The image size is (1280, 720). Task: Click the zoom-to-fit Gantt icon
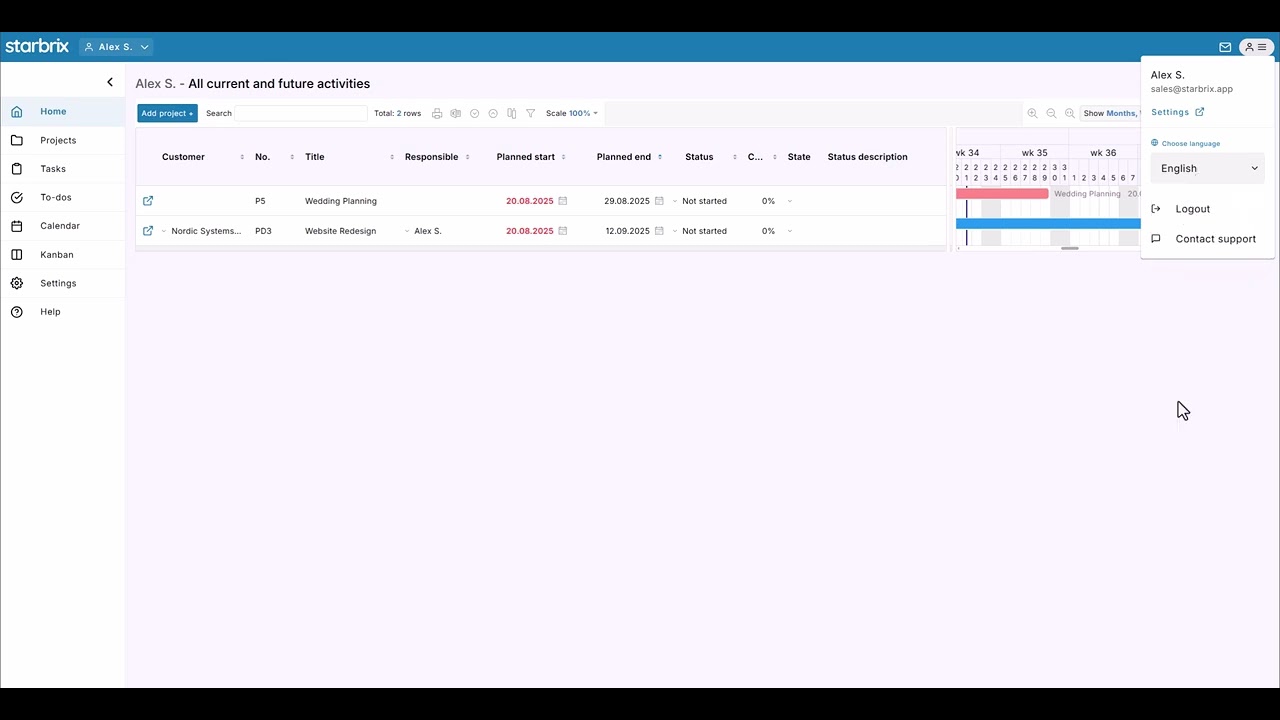[1069, 113]
